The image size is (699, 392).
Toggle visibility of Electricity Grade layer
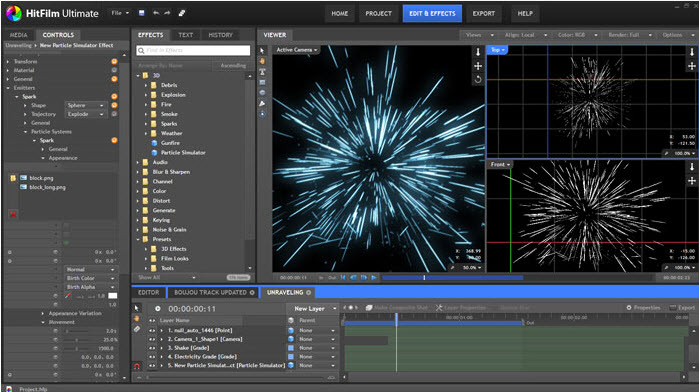point(152,357)
